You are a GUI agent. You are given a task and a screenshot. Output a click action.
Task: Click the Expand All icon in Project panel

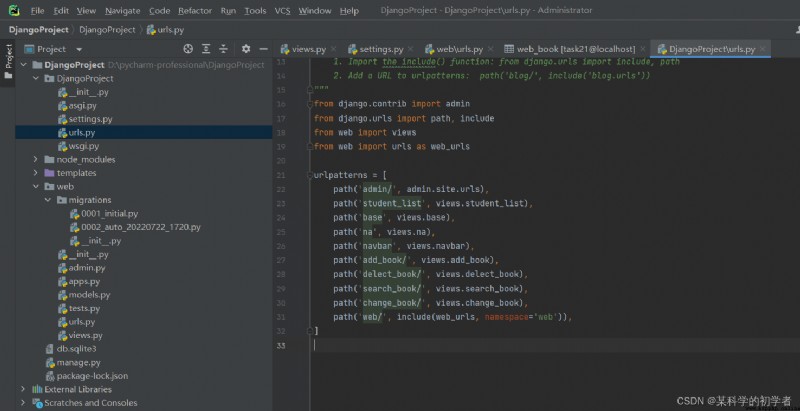coord(206,49)
